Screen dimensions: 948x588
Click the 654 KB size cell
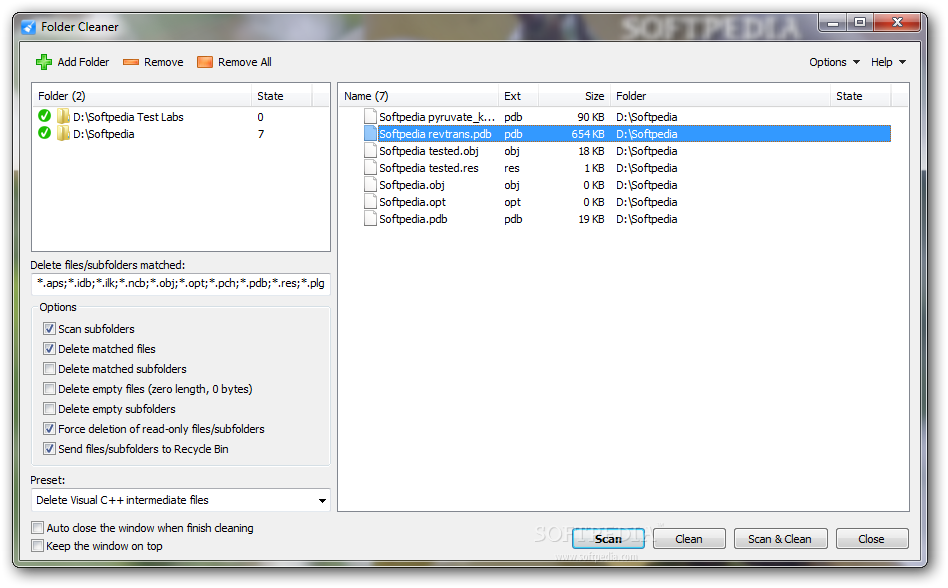[588, 134]
